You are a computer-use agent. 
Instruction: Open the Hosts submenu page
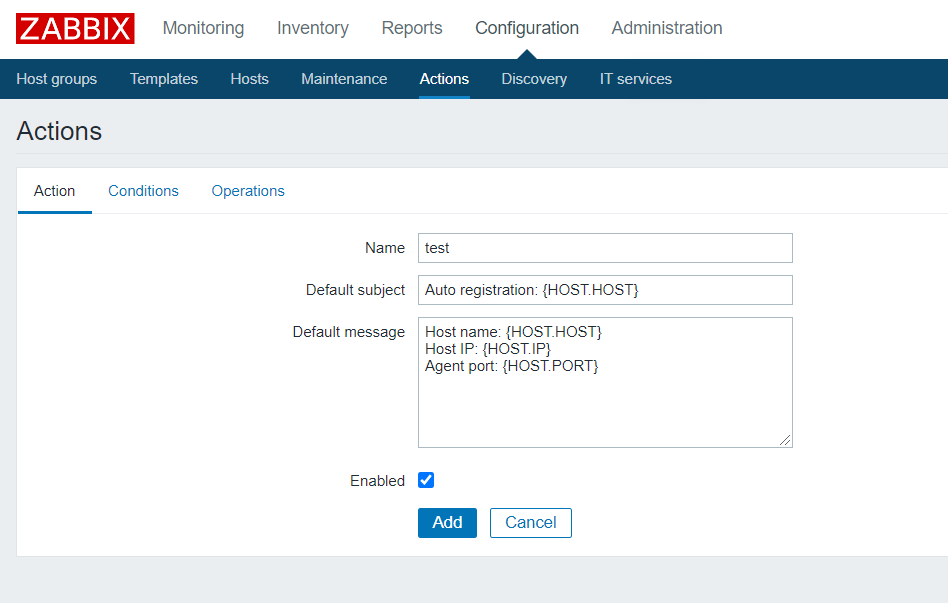point(249,79)
